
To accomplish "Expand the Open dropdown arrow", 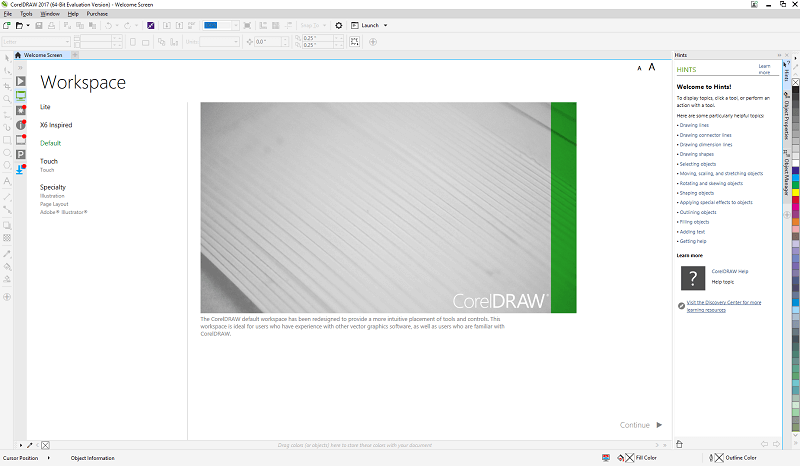I will (x=28, y=25).
